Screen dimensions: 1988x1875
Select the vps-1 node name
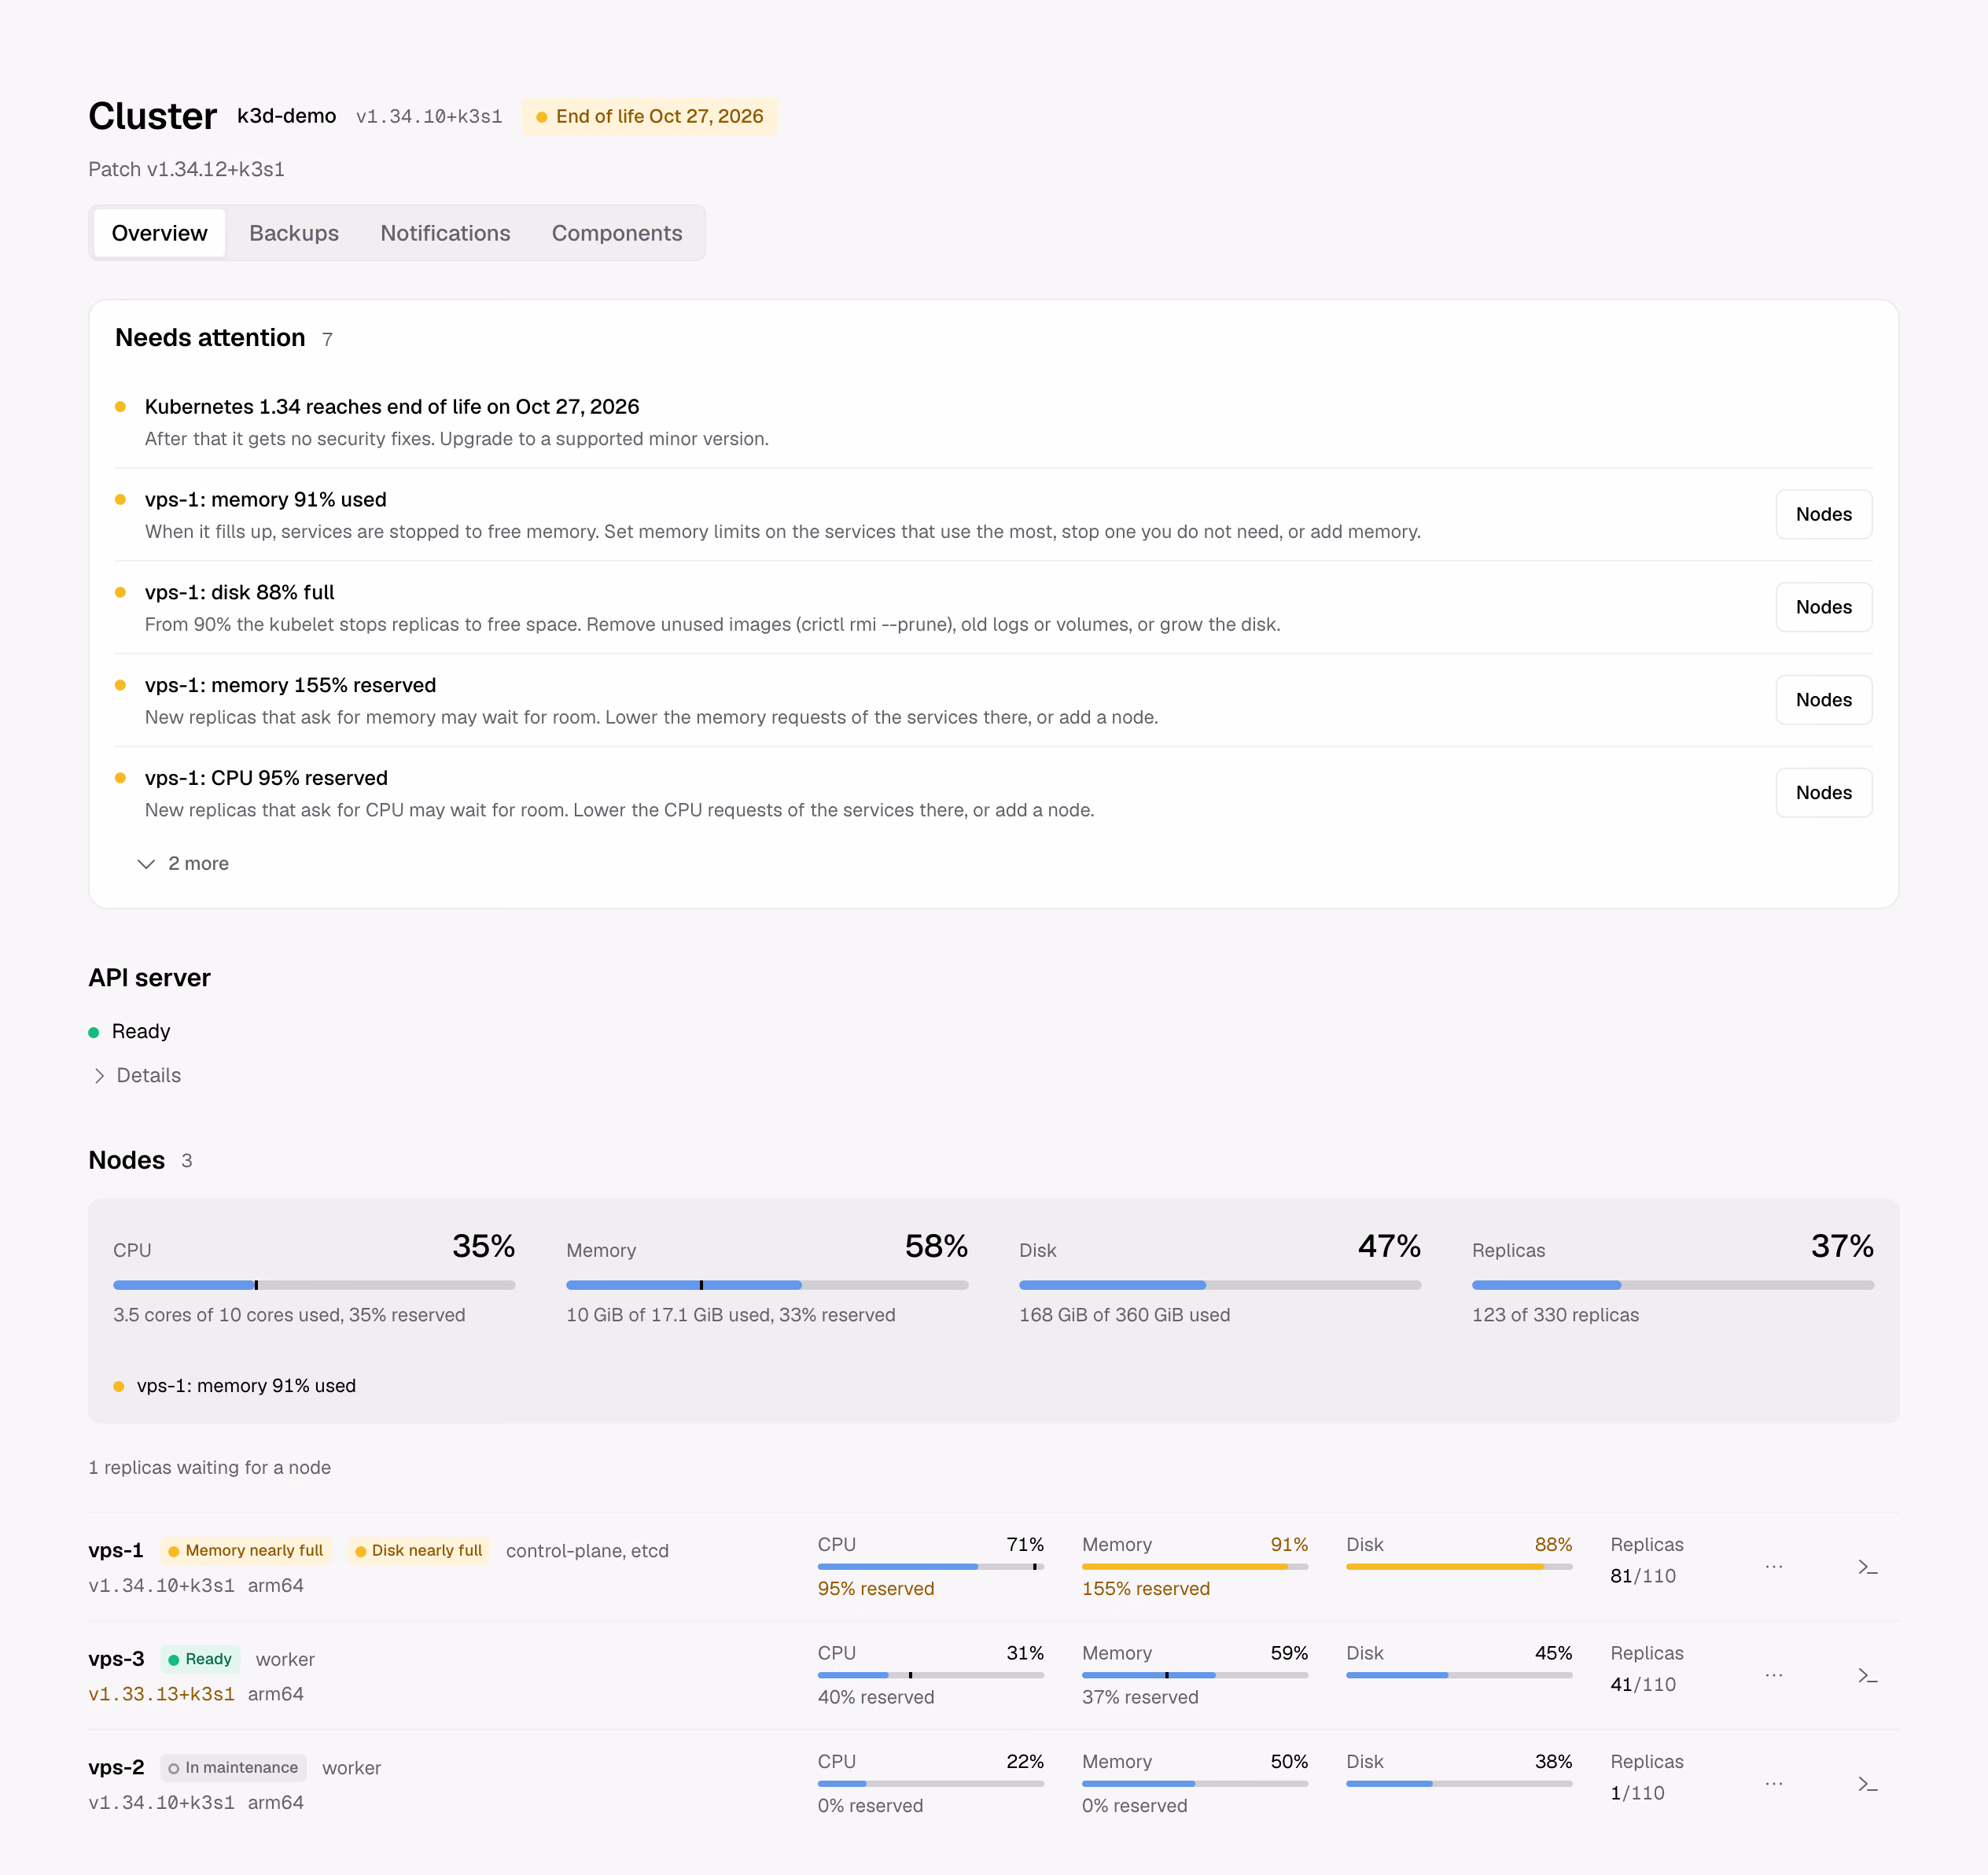[116, 1550]
